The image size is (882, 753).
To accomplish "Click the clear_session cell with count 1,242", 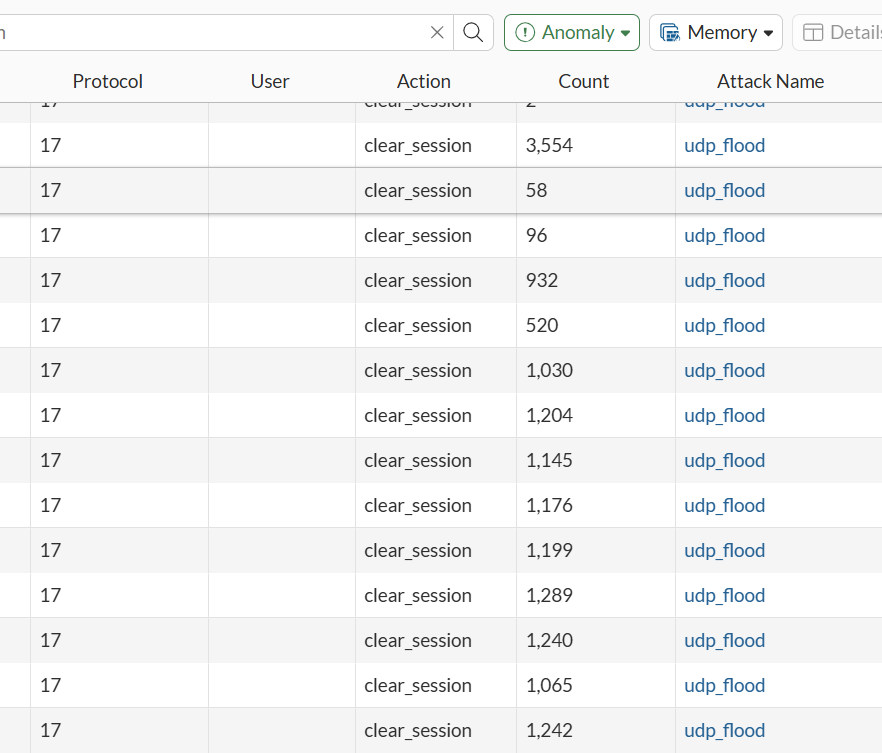I will [418, 731].
